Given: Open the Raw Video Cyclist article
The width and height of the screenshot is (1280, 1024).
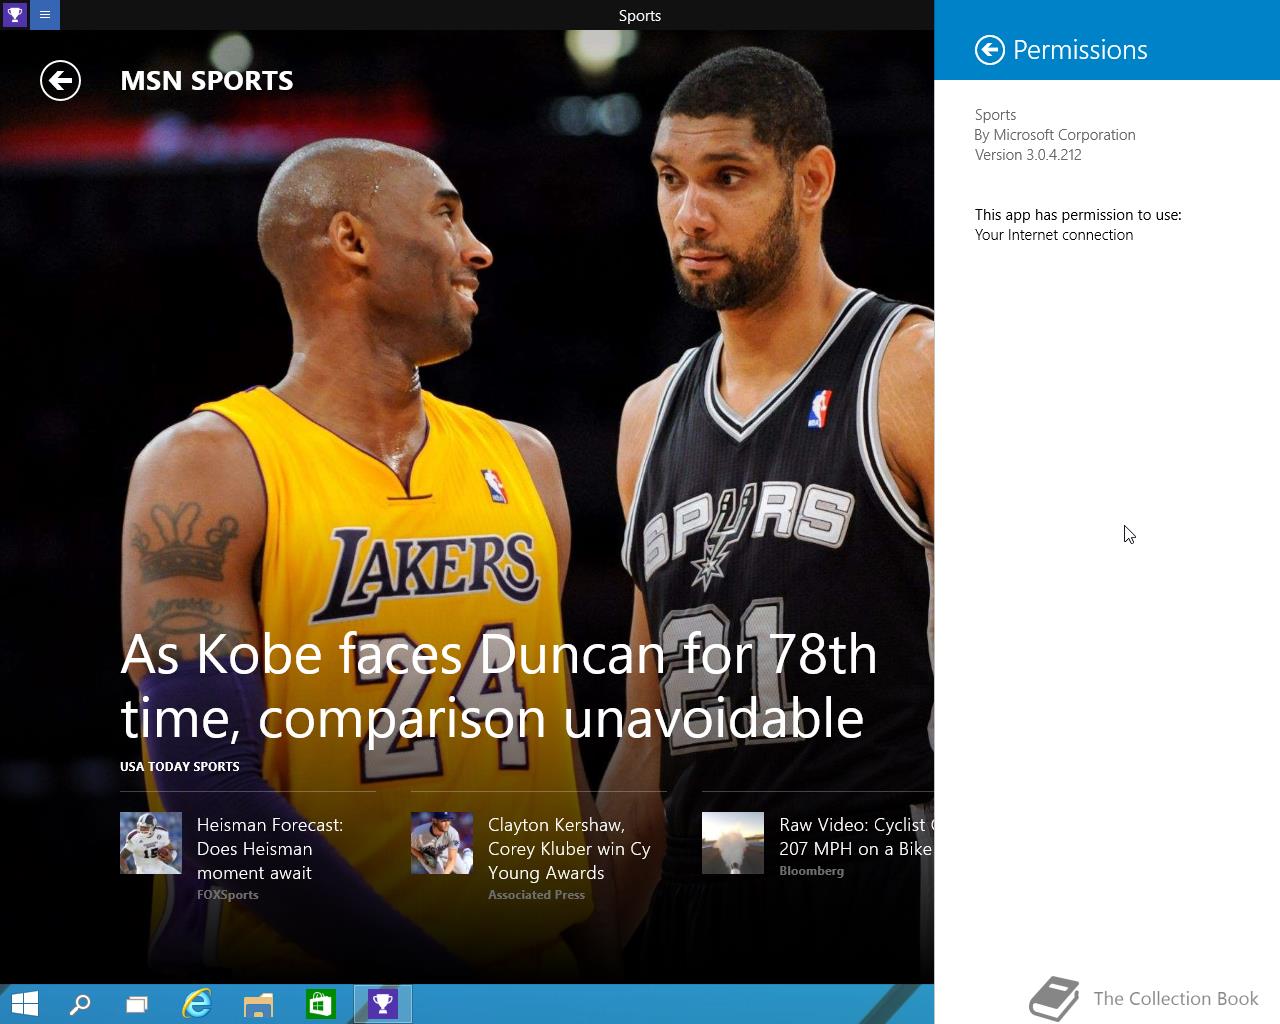Looking at the screenshot, I should click(856, 837).
